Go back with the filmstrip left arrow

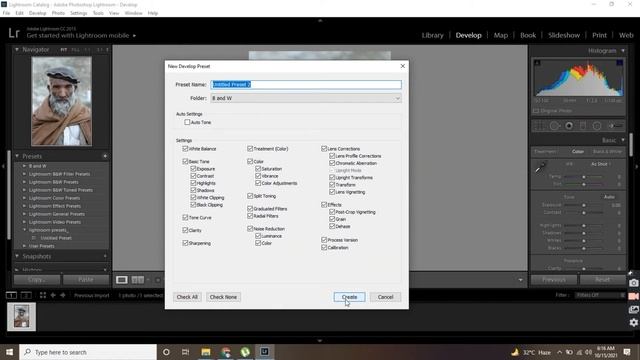[x=53, y=295]
